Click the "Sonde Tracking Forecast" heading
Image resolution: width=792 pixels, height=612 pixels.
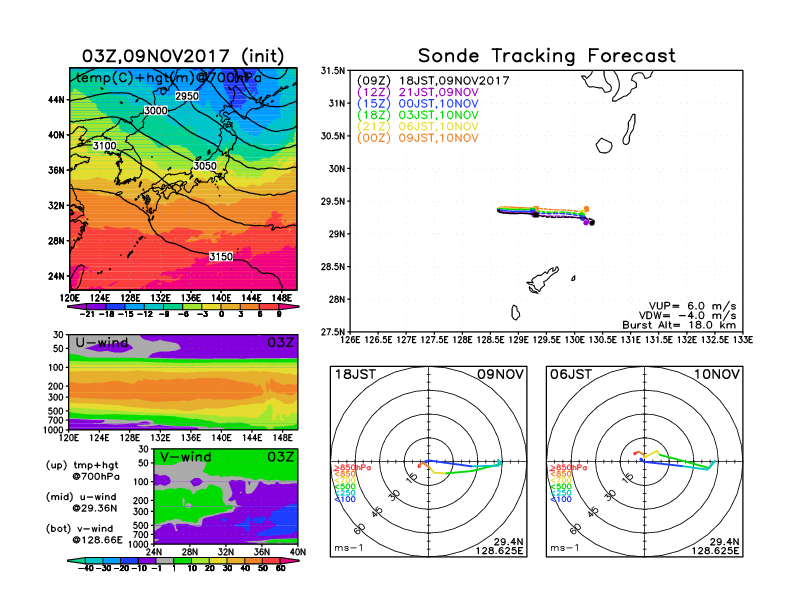pos(547,56)
